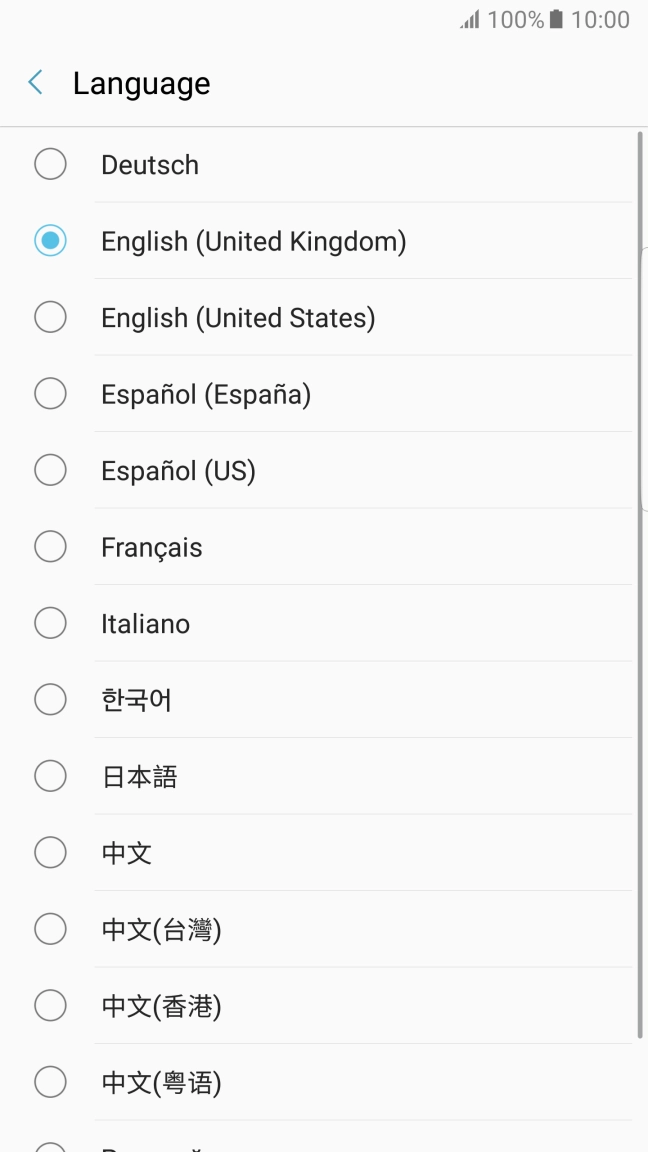This screenshot has height=1152, width=648.
Task: Select Español (US) as the device language
Action: pyautogui.click(x=50, y=469)
